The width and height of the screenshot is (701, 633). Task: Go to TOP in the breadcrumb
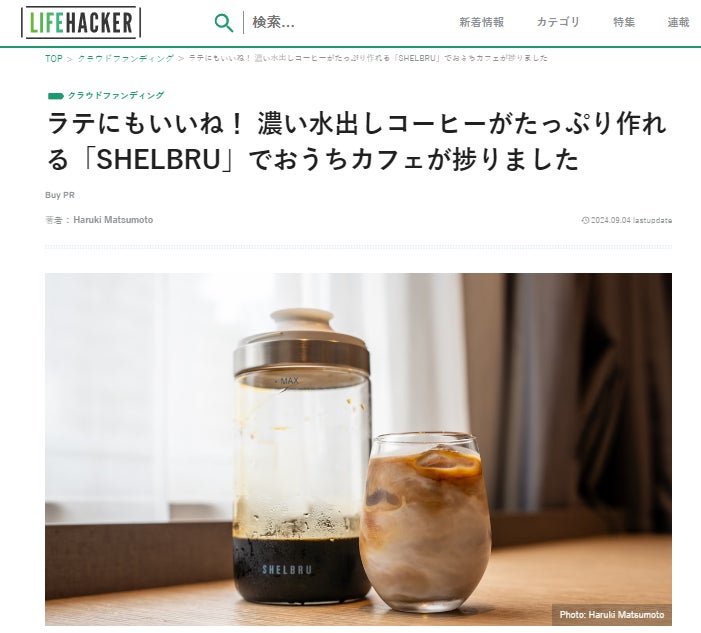click(x=54, y=59)
